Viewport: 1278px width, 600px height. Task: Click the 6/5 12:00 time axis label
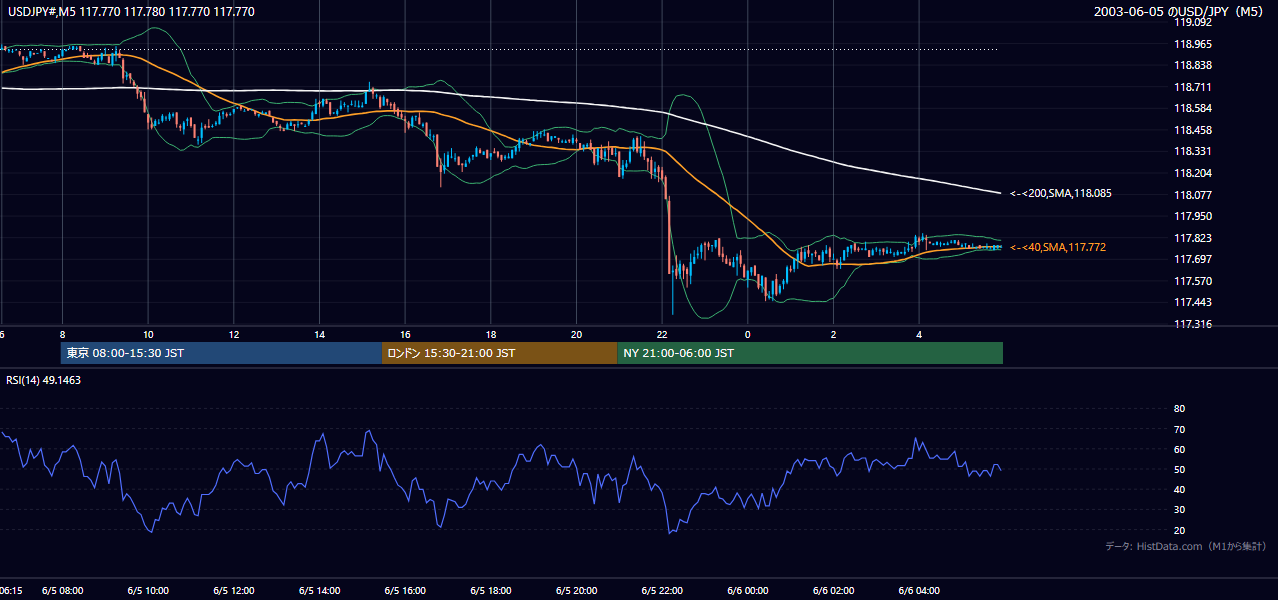(x=234, y=591)
